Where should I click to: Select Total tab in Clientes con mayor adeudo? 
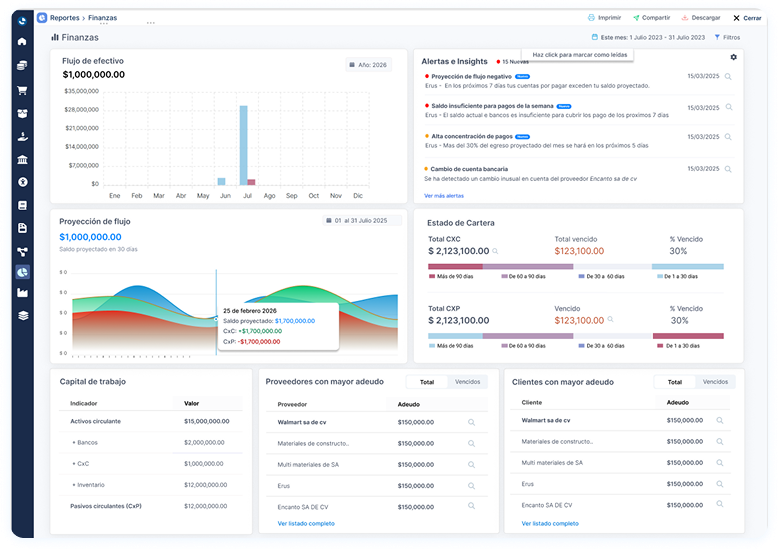click(x=675, y=382)
